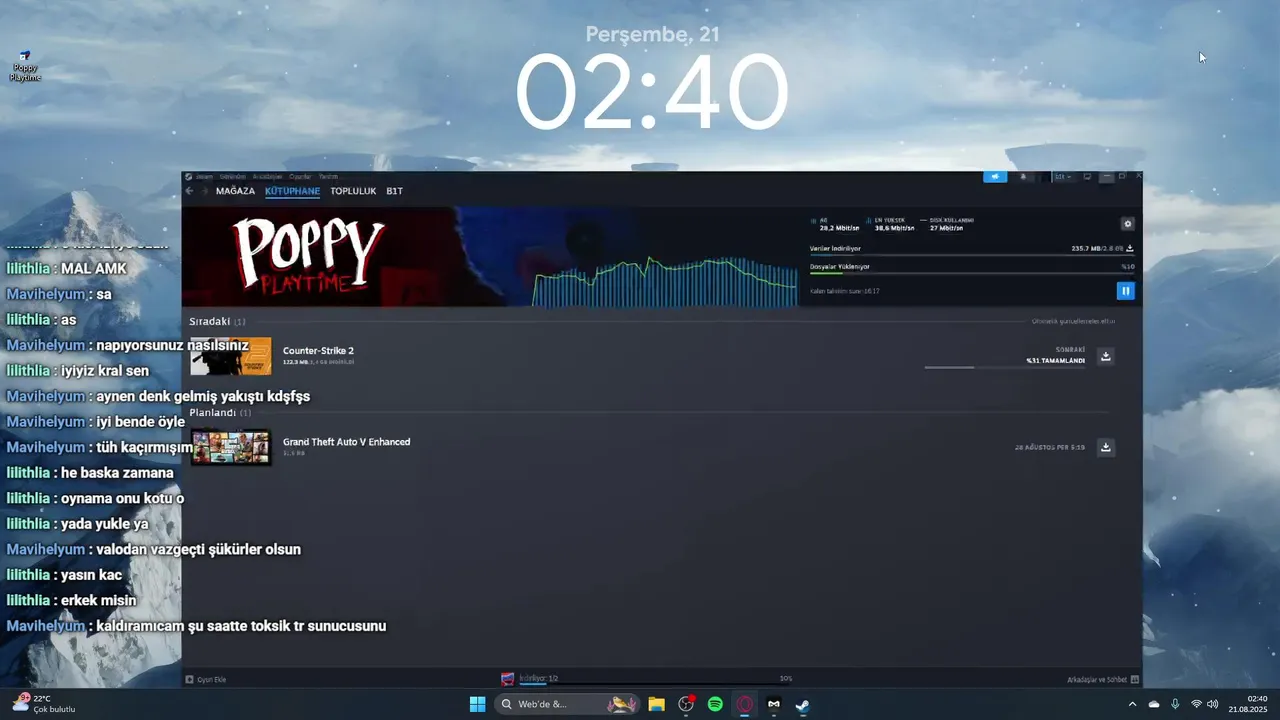Click the Veriler İndiriliyor progress bar

[972, 255]
